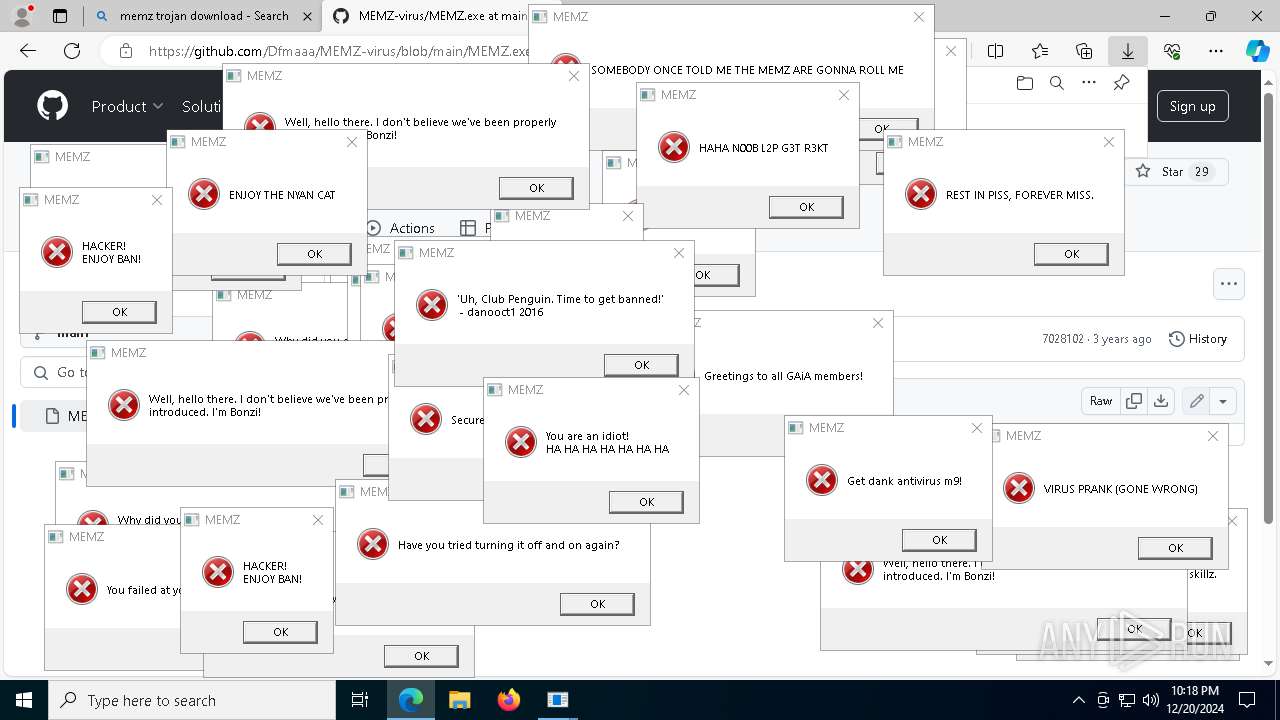
Task: Open Windows Start menu
Action: [24, 700]
